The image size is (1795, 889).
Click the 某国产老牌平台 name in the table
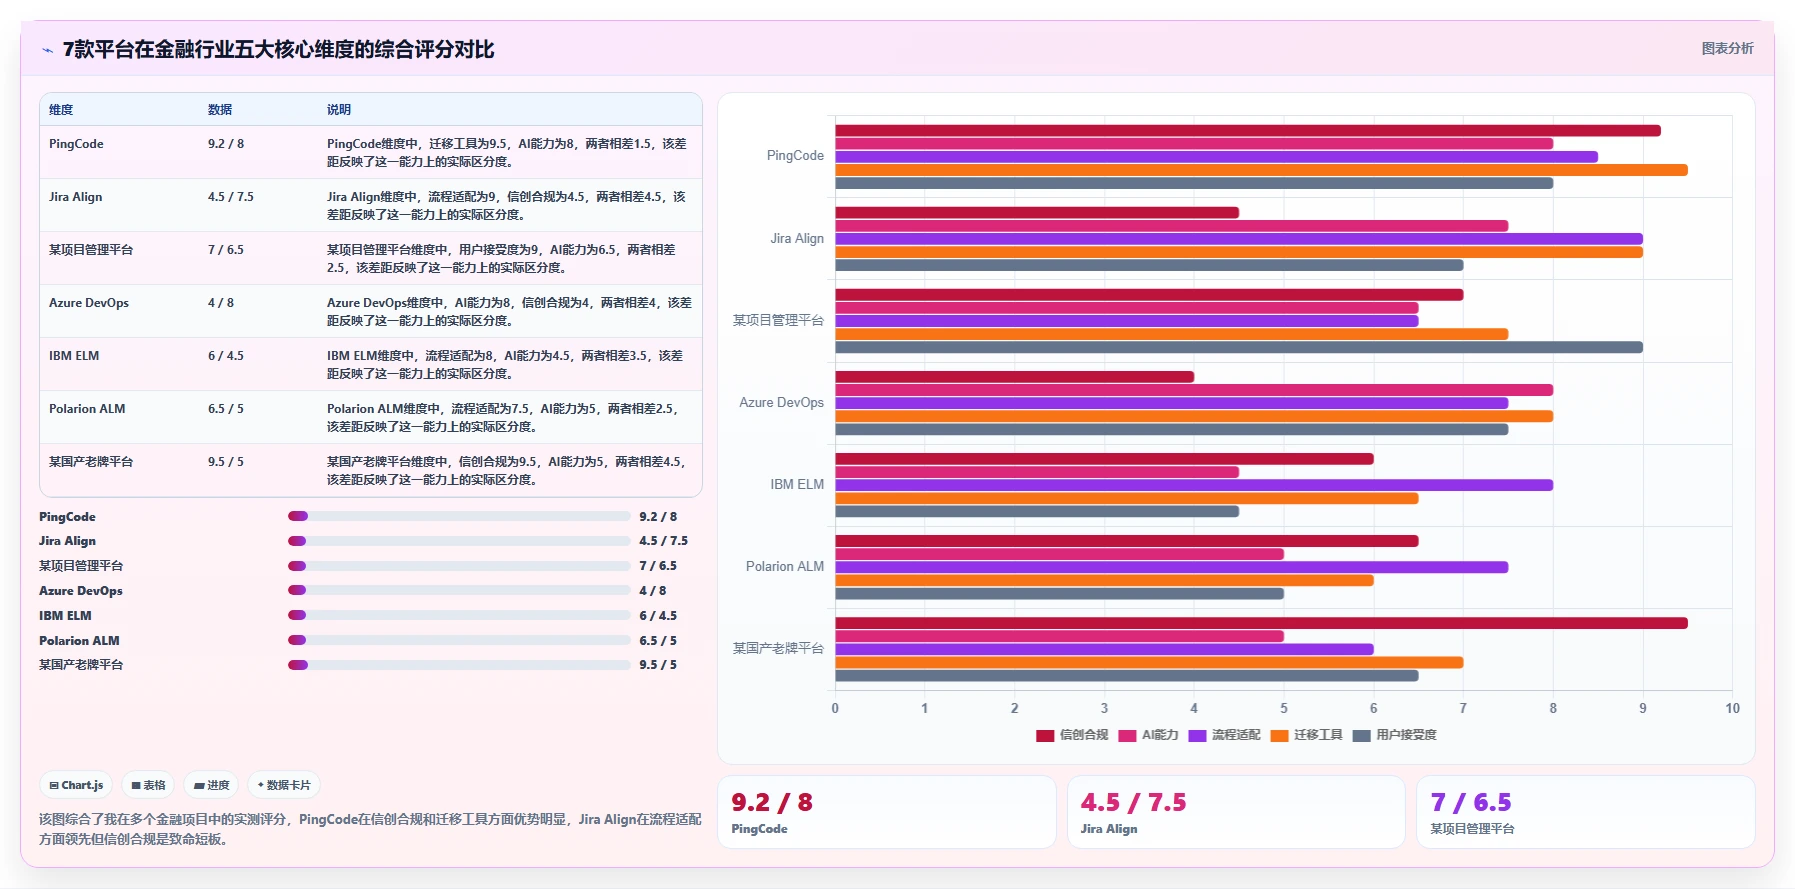click(x=91, y=462)
